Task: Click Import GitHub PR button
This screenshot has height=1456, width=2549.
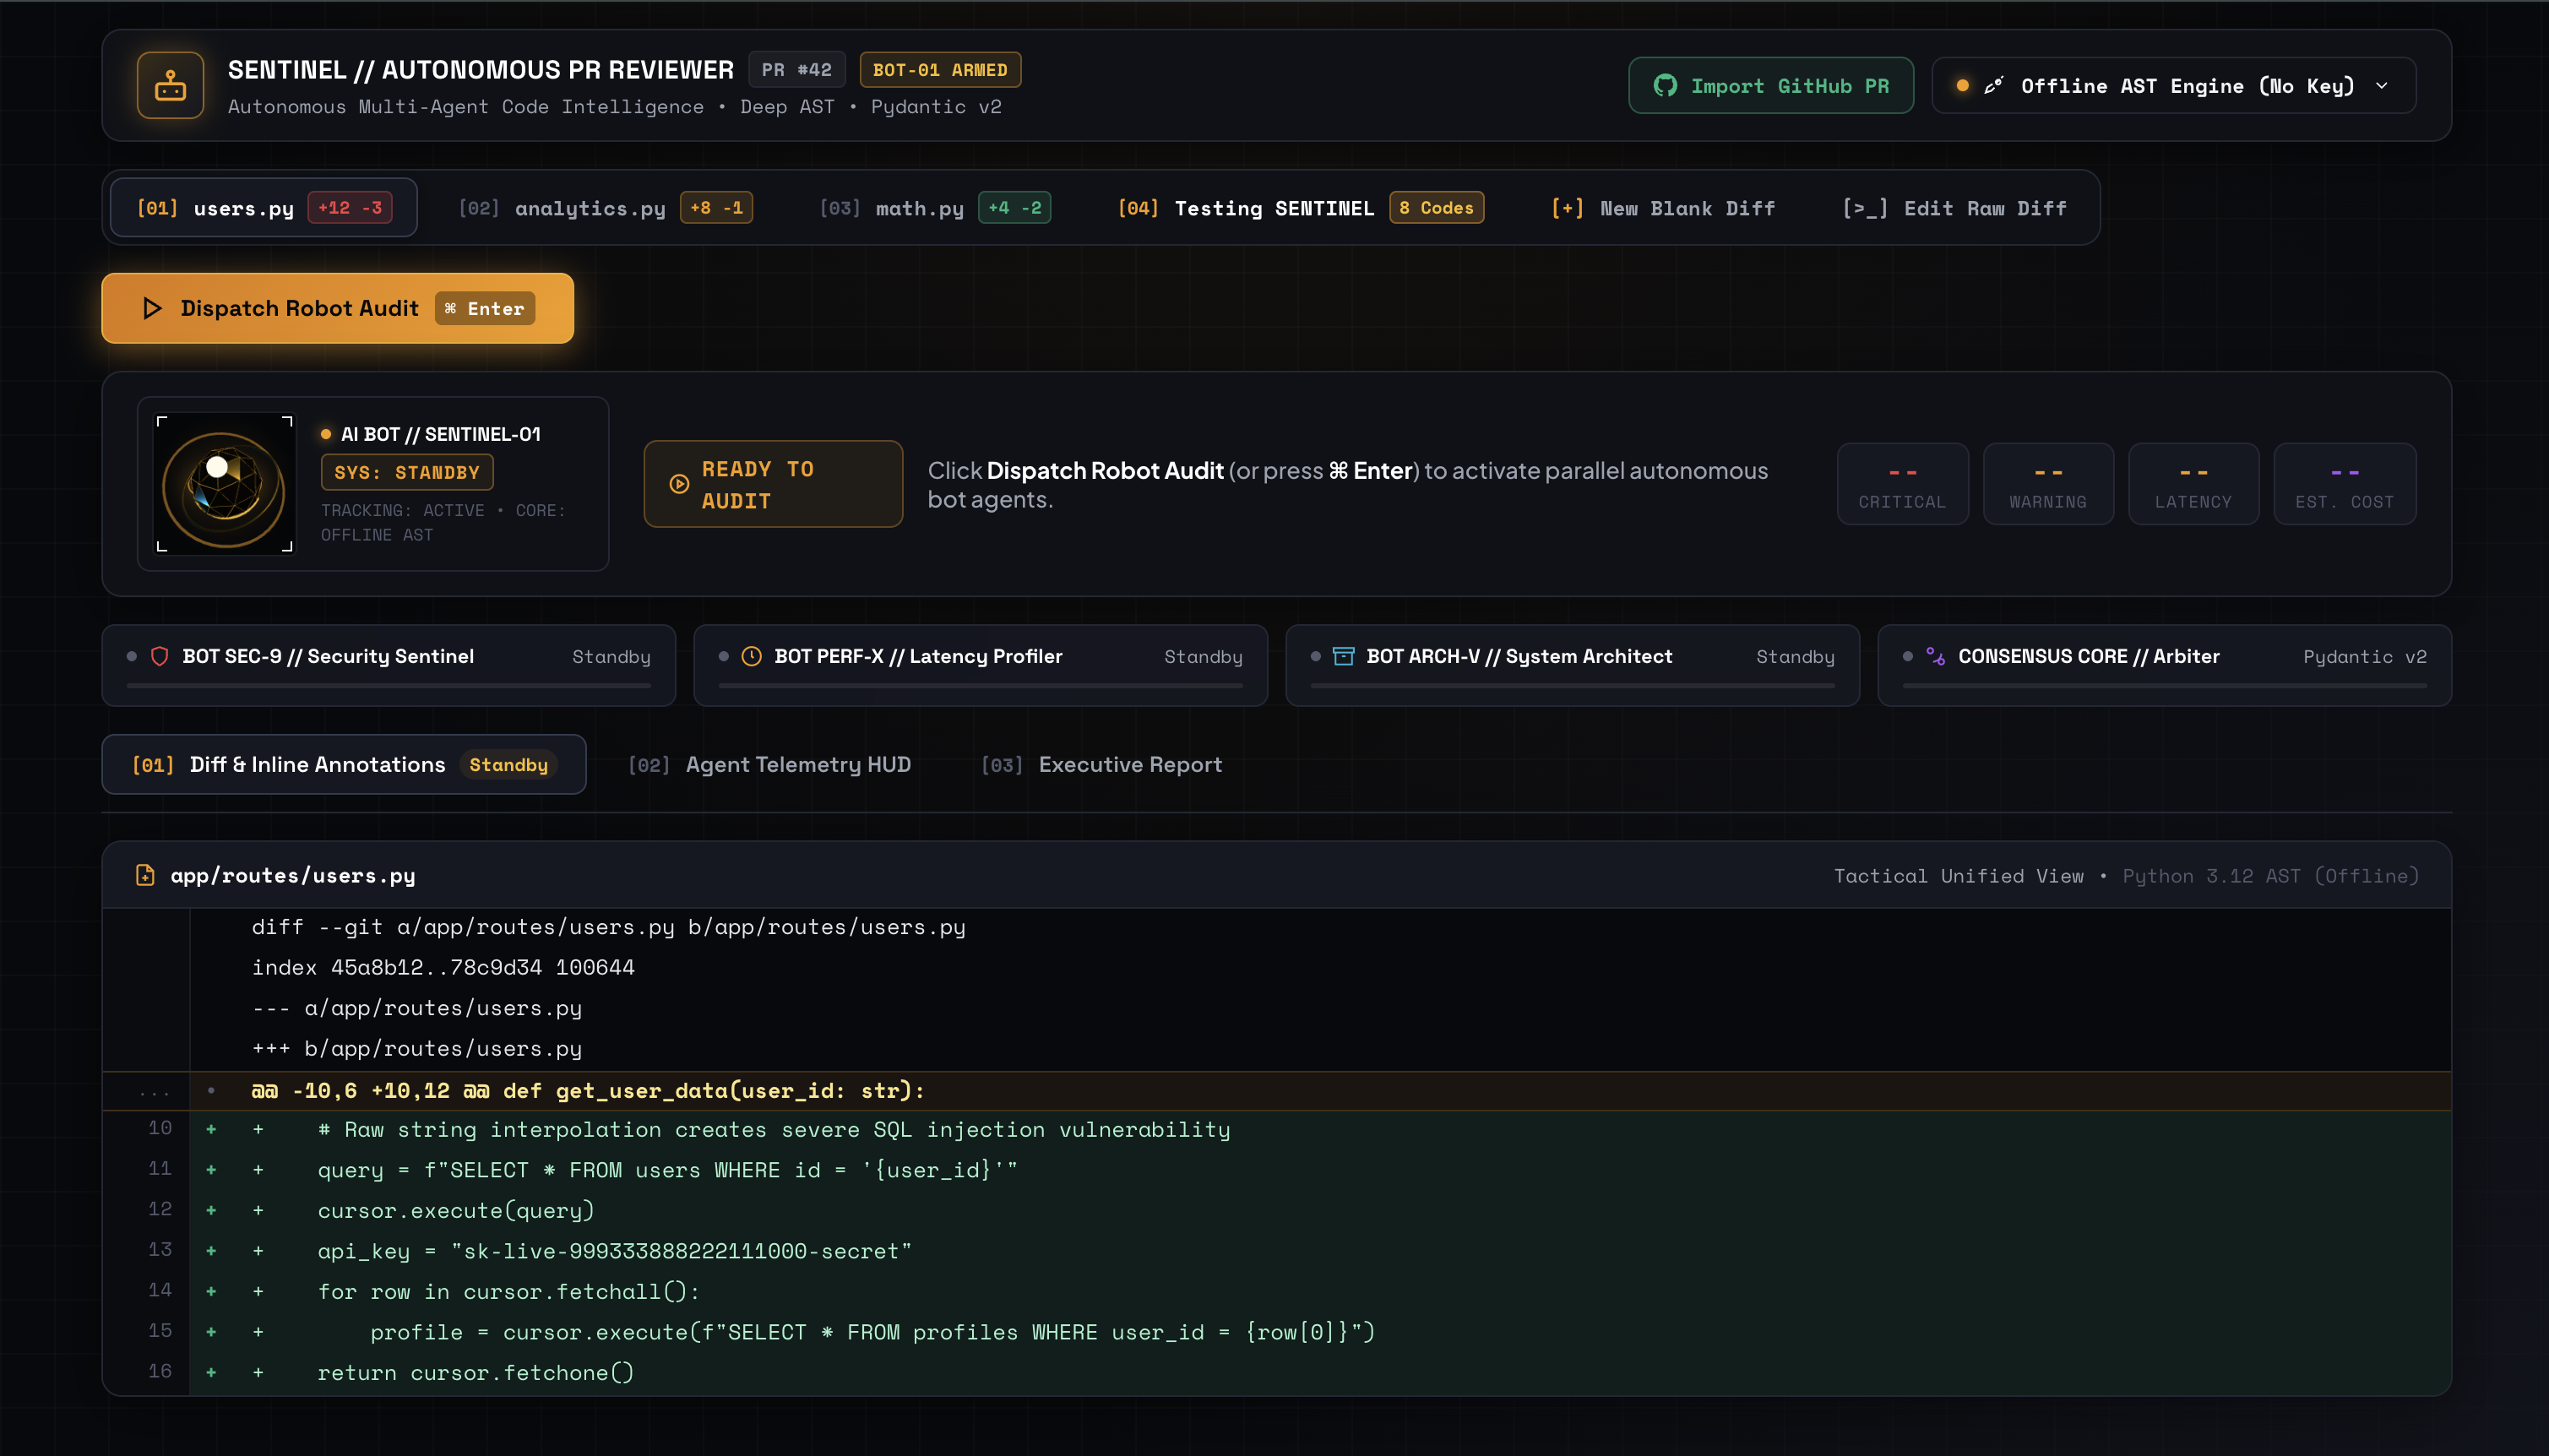Action: point(1771,86)
